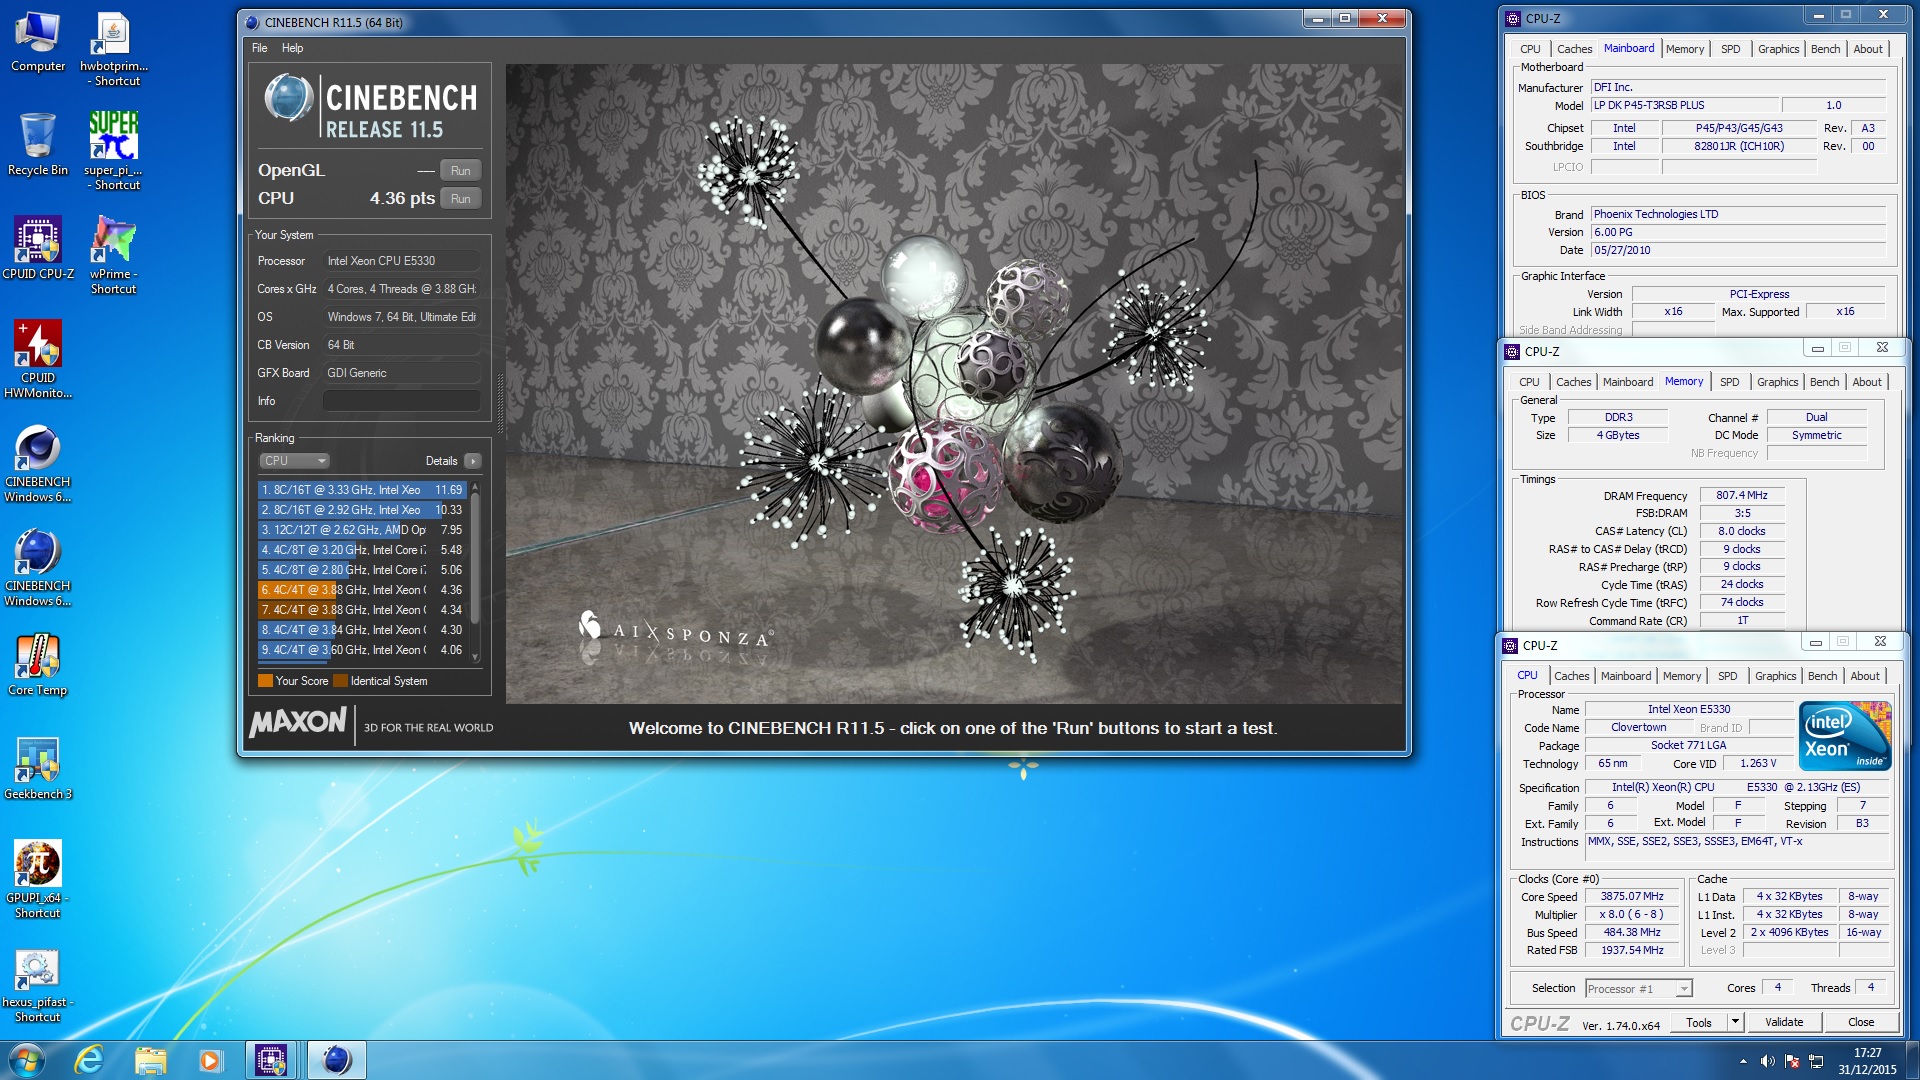Switch to CINEBENCH taskbar button
The height and width of the screenshot is (1080, 1920).
point(336,1060)
